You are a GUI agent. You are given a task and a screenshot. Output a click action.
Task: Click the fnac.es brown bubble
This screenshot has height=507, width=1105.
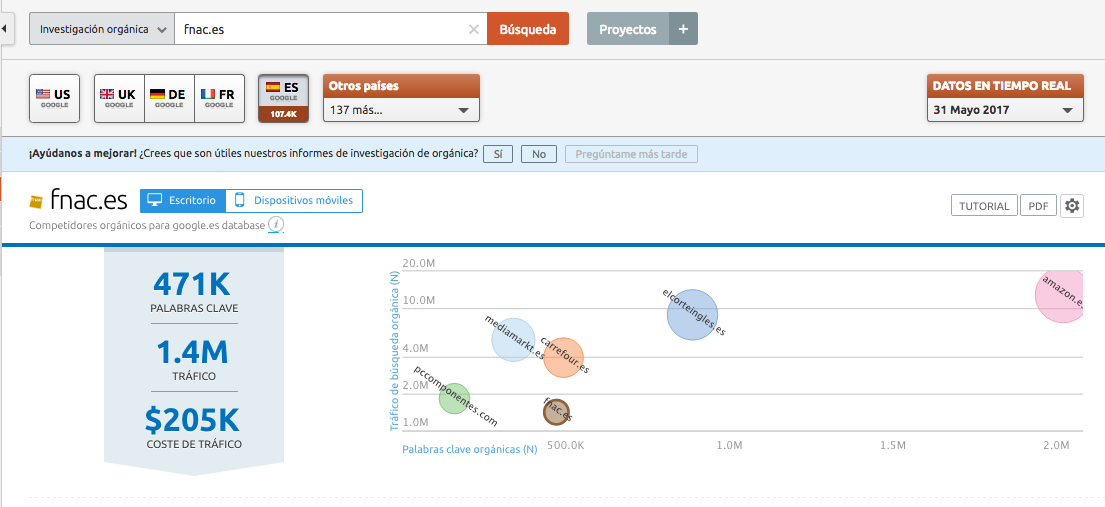click(556, 412)
